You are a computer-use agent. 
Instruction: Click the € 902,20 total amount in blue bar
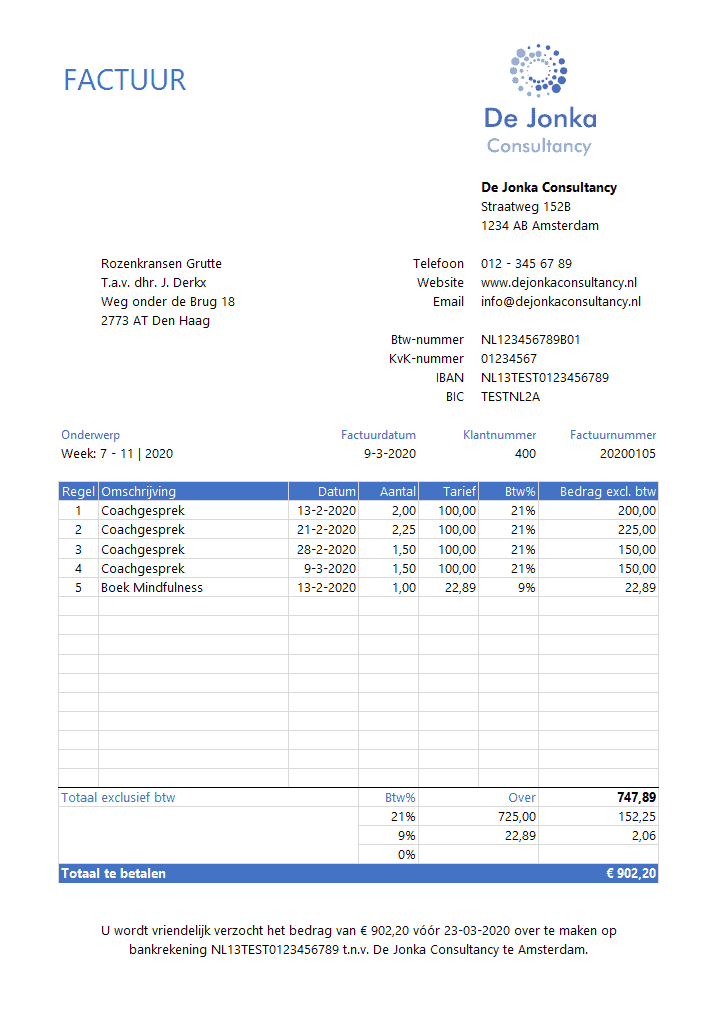[x=631, y=874]
